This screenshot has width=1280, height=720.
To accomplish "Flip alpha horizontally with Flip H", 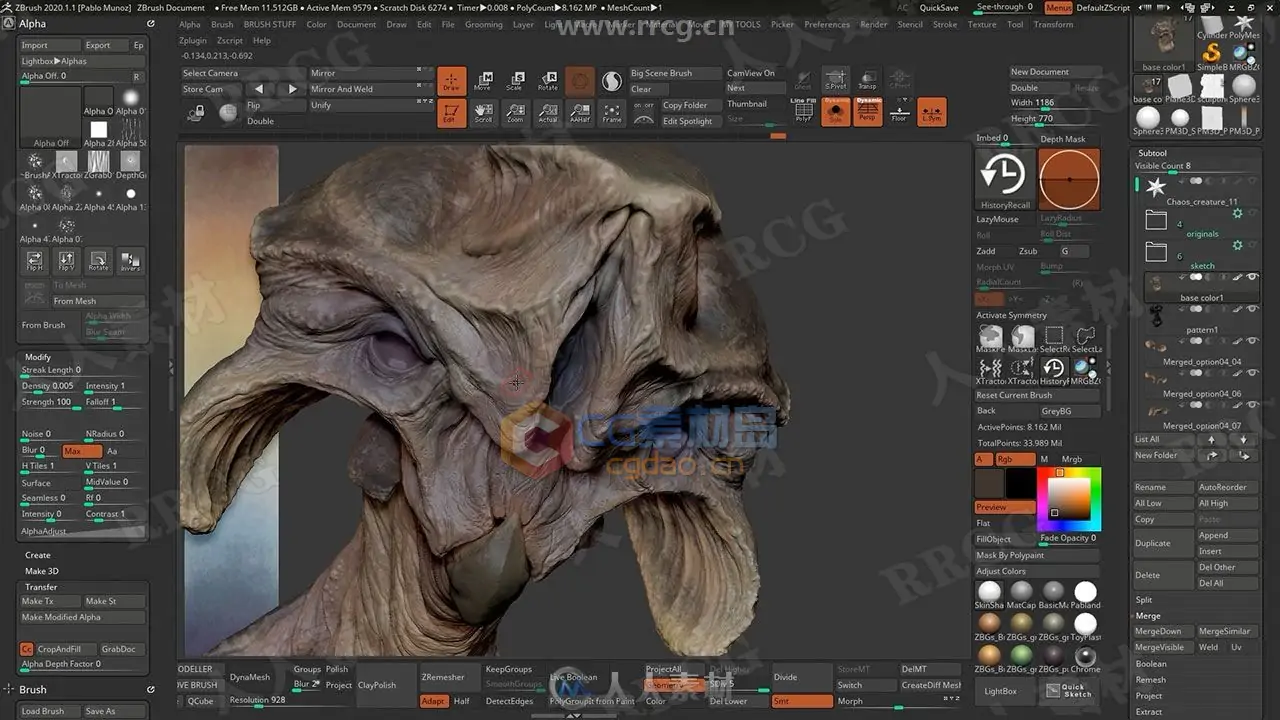I will (35, 261).
